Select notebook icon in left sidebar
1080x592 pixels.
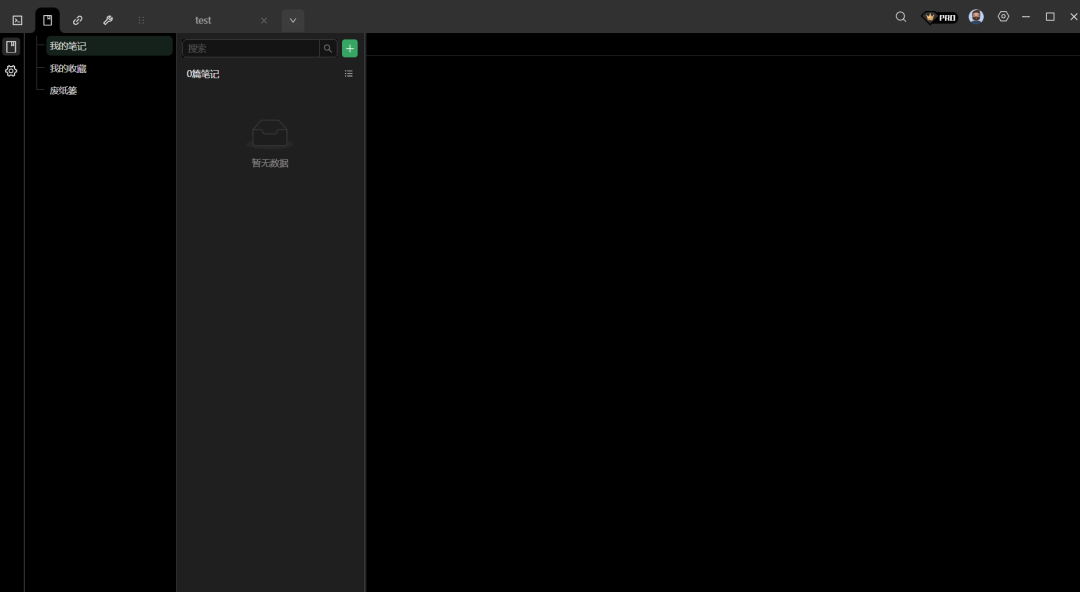pyautogui.click(x=11, y=47)
